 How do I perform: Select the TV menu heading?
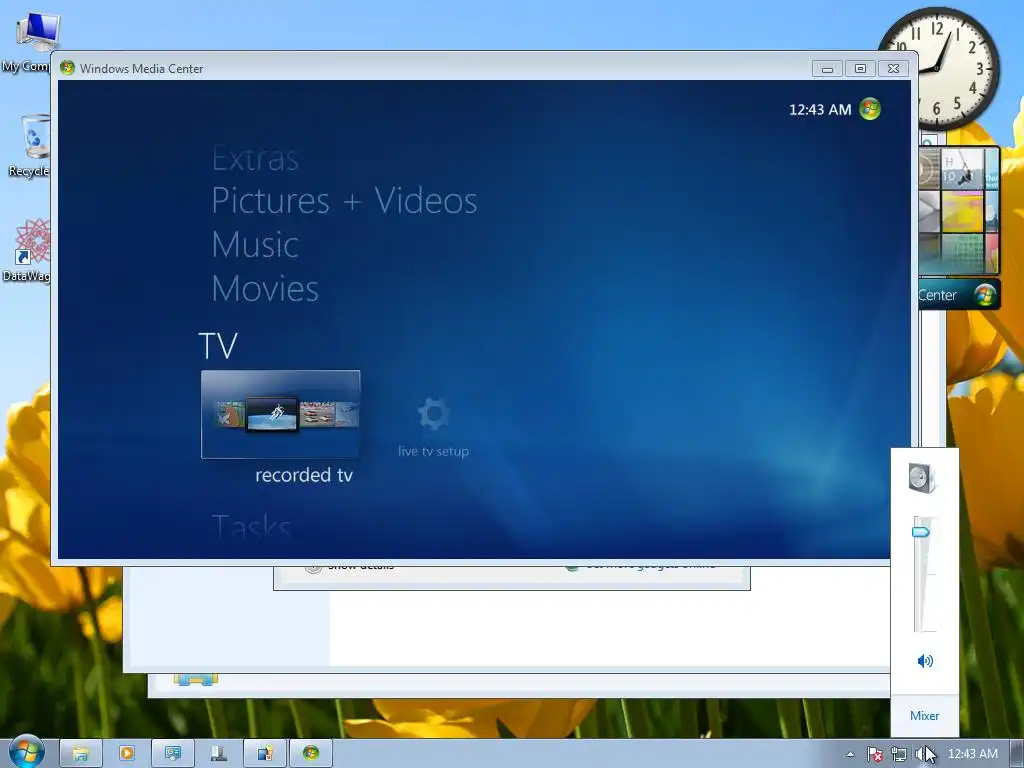point(218,346)
